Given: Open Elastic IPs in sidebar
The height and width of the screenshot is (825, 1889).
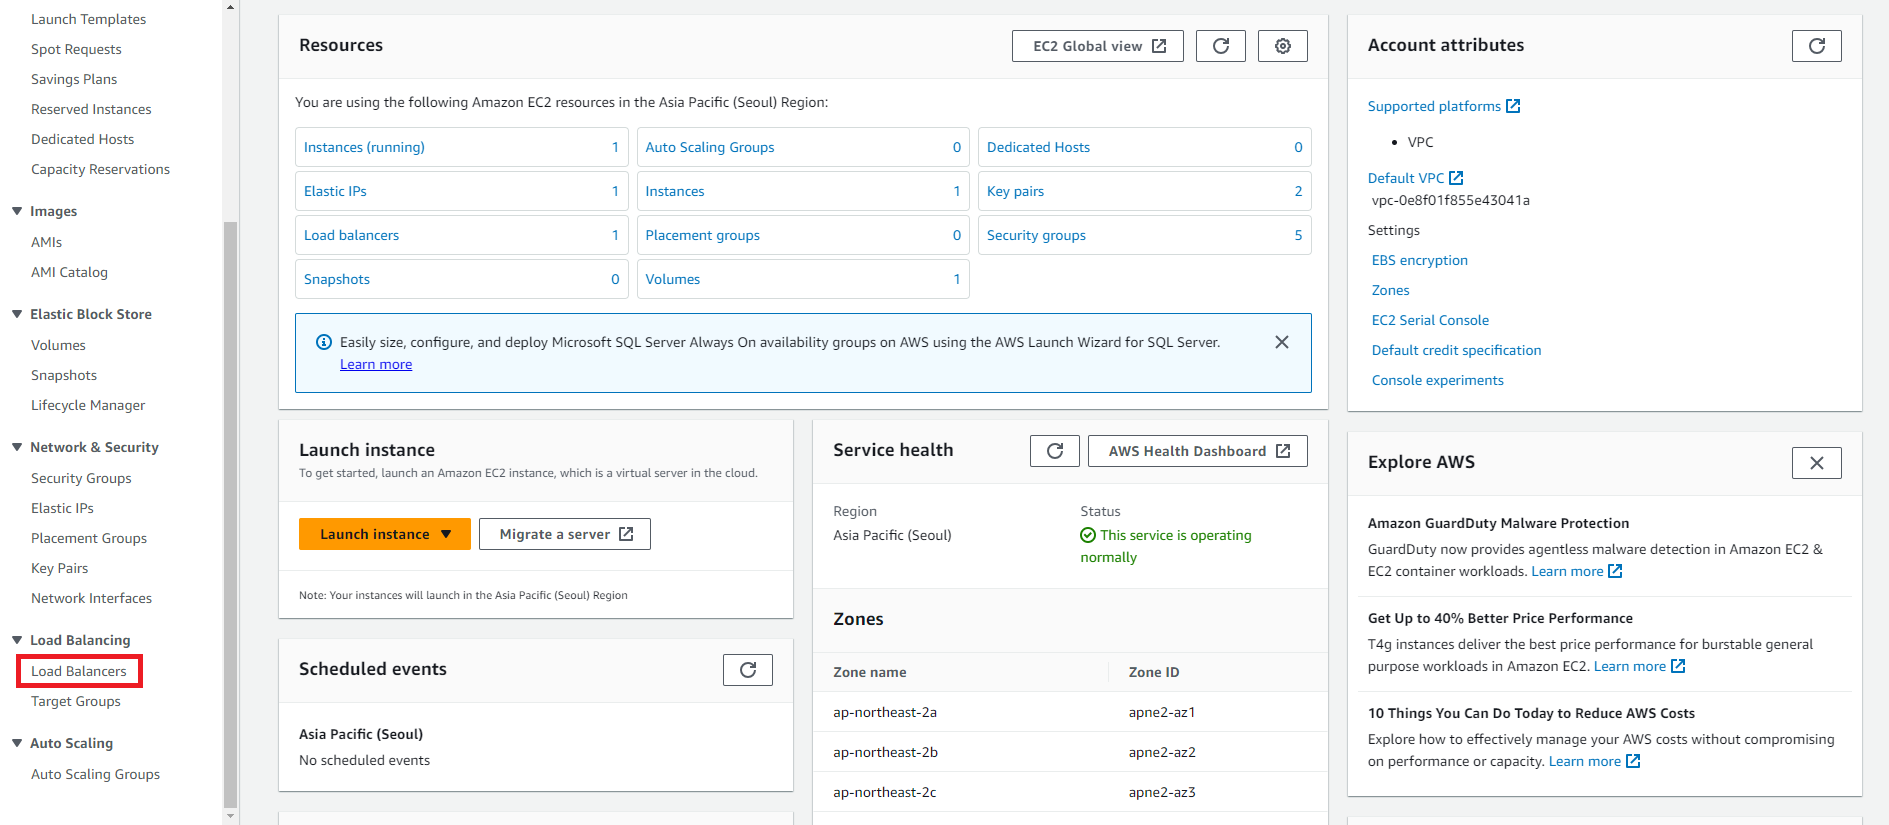Looking at the screenshot, I should coord(62,508).
